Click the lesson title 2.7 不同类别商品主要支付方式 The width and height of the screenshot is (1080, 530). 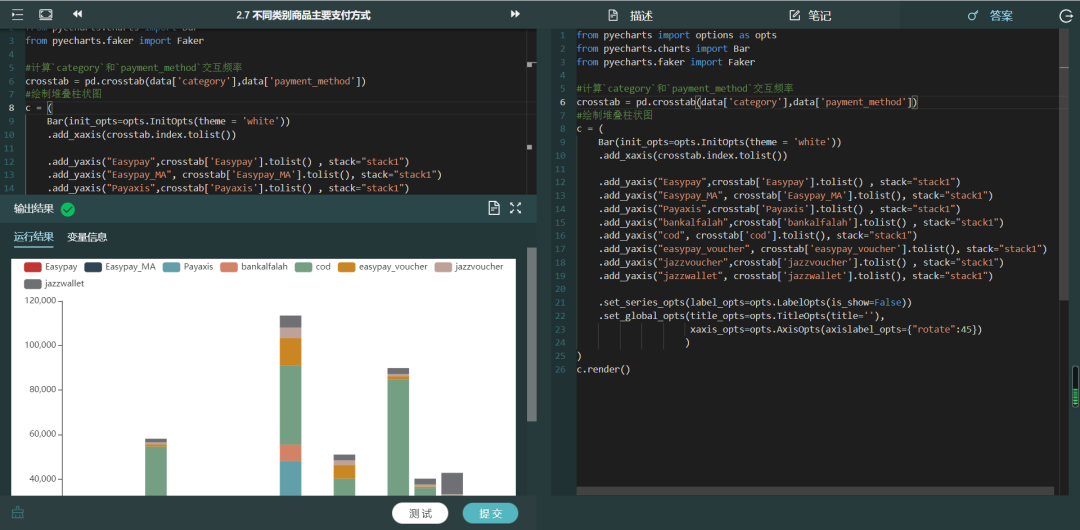point(303,15)
